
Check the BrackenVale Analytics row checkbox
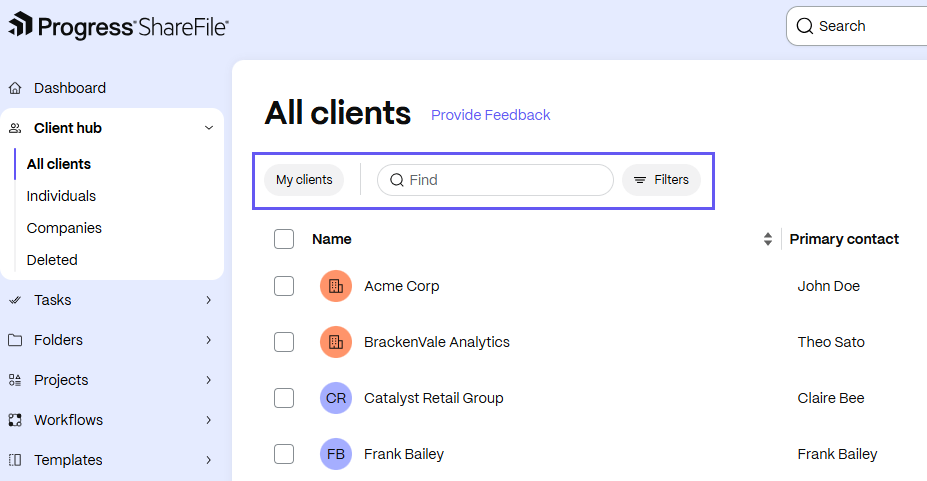click(284, 342)
